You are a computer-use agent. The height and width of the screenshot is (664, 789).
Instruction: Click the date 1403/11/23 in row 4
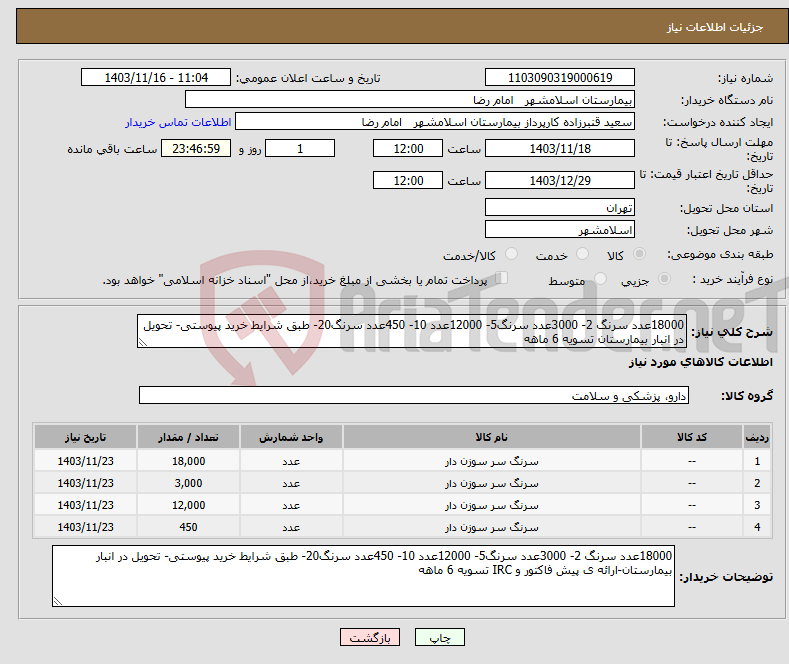[x=86, y=527]
